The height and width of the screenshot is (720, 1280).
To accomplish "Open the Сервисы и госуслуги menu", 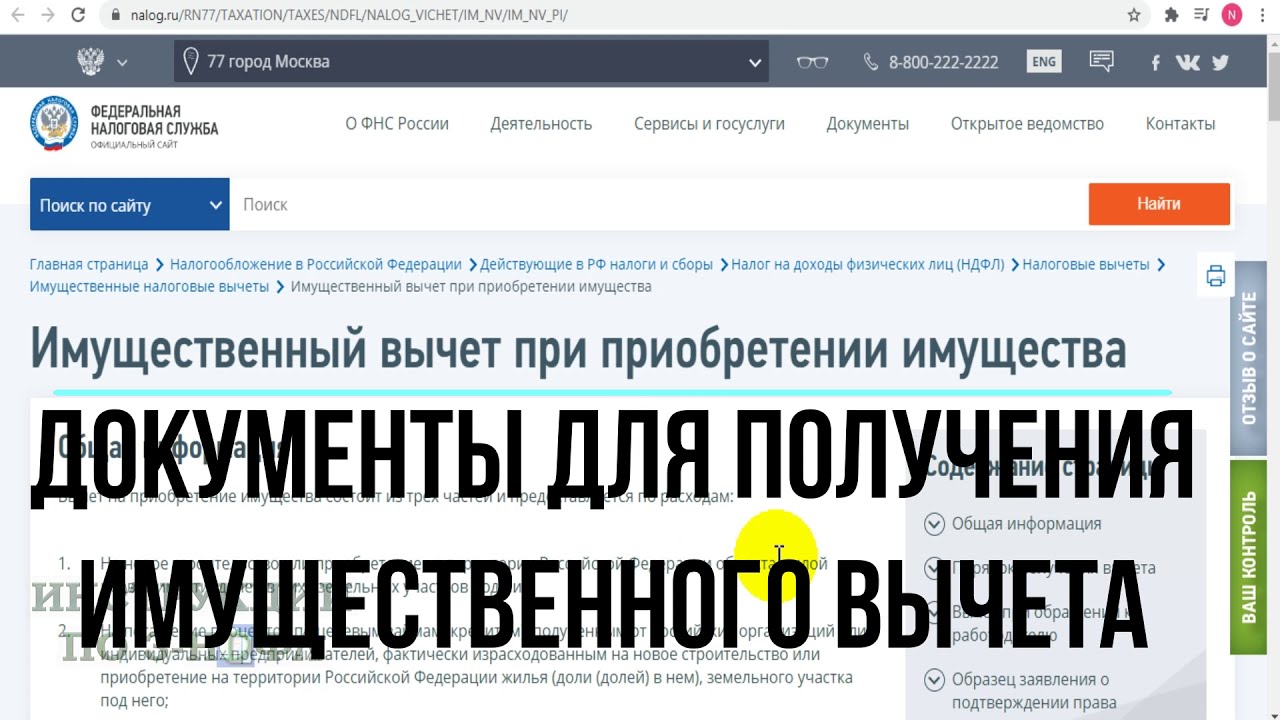I will 709,124.
